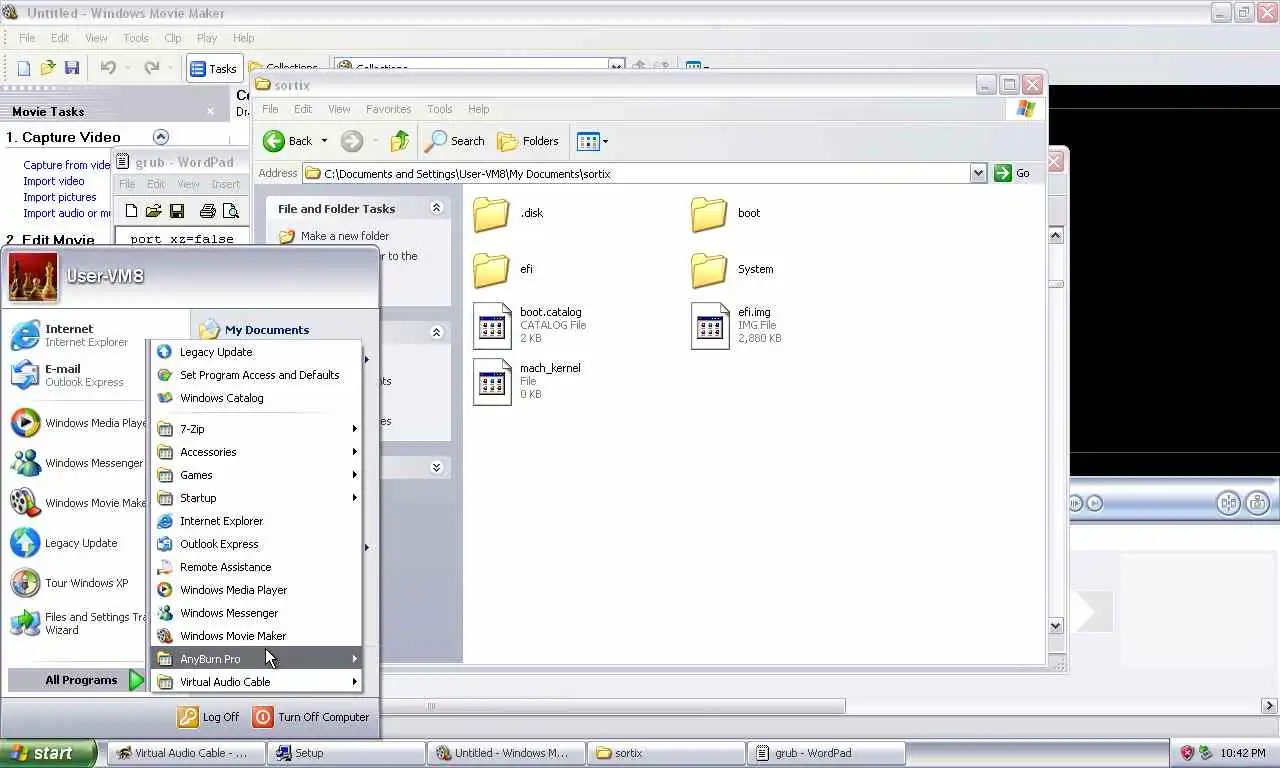Image resolution: width=1280 pixels, height=768 pixels.
Task: Expand the Games submenu
Action: point(256,475)
